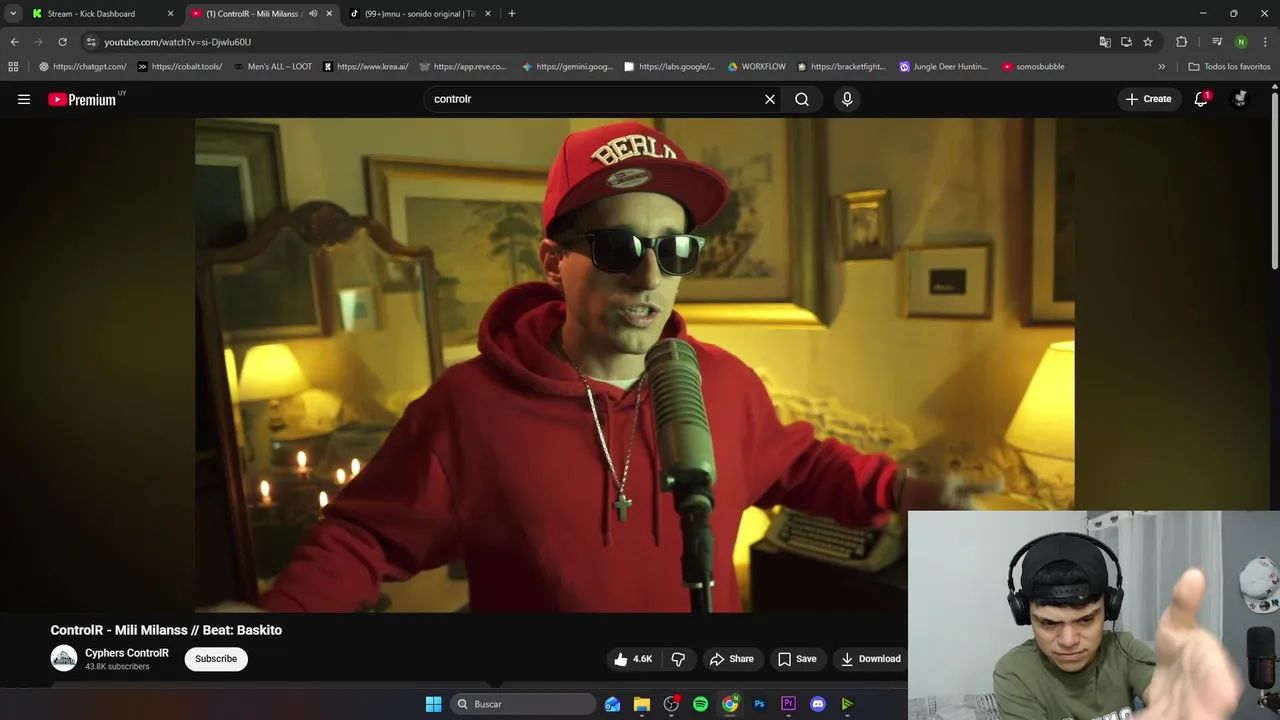1280x720 pixels.
Task: Click the video player to pause
Action: click(x=634, y=365)
